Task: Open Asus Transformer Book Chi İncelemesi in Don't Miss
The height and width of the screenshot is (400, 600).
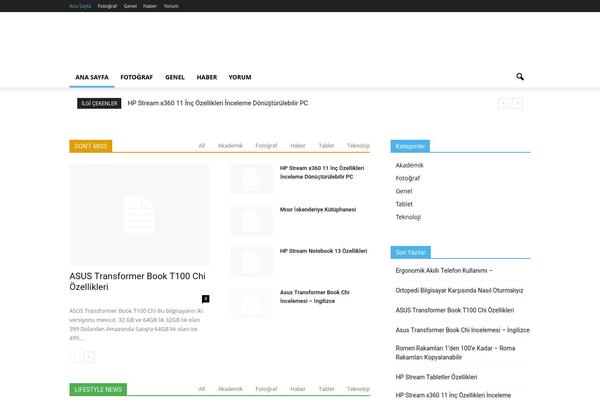Action: click(315, 297)
